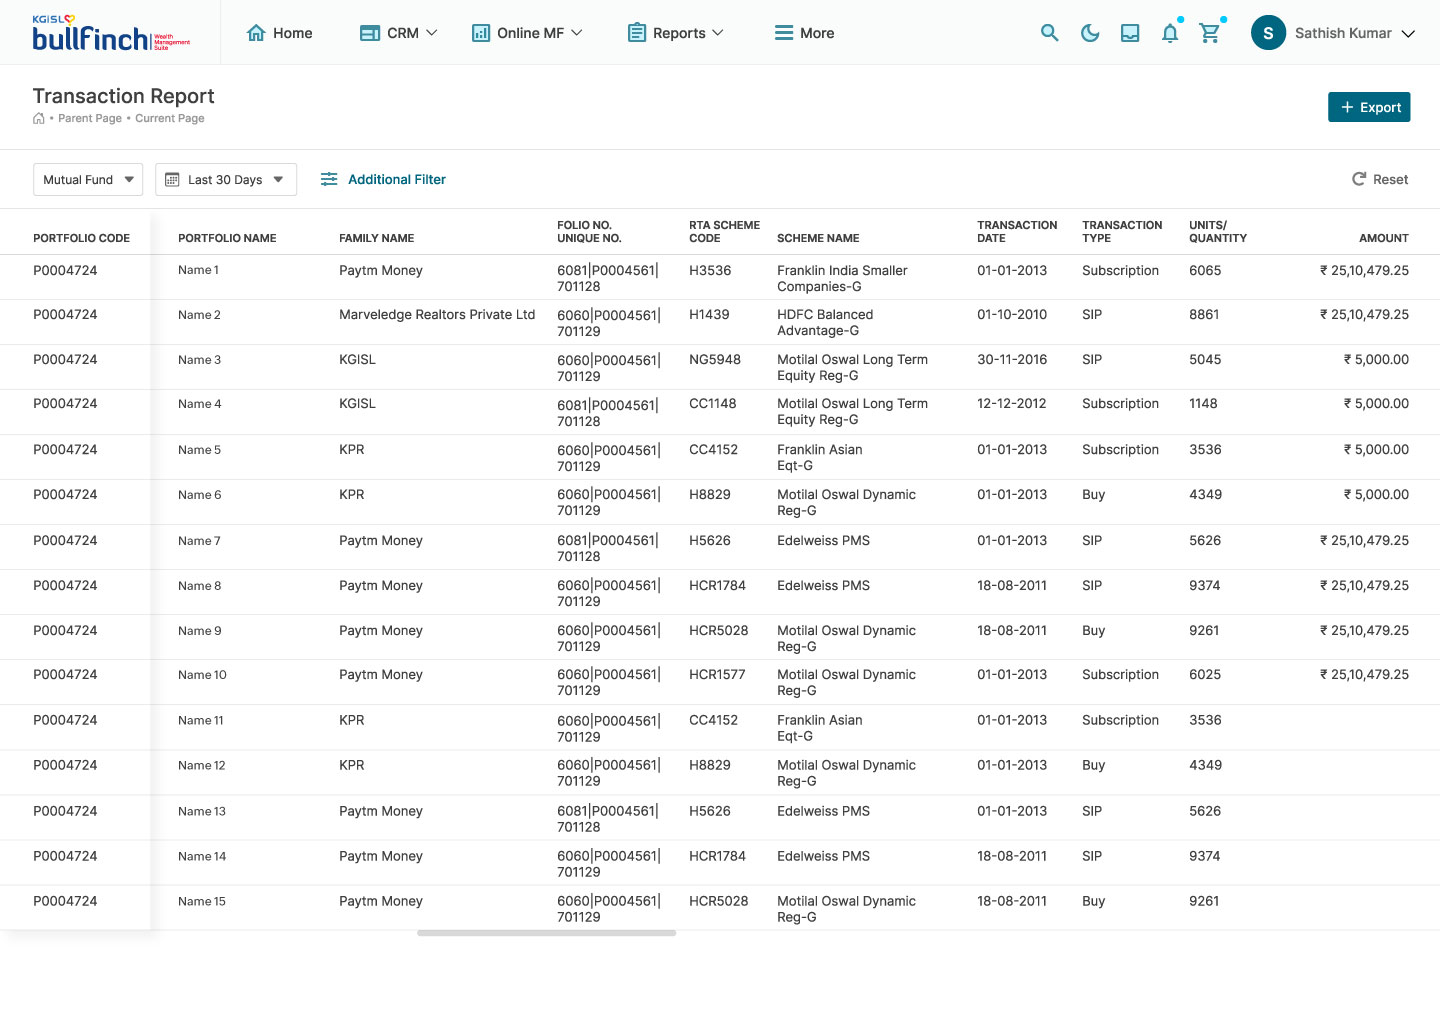The width and height of the screenshot is (1440, 1029).
Task: Open Additional Filter options
Action: (x=383, y=179)
